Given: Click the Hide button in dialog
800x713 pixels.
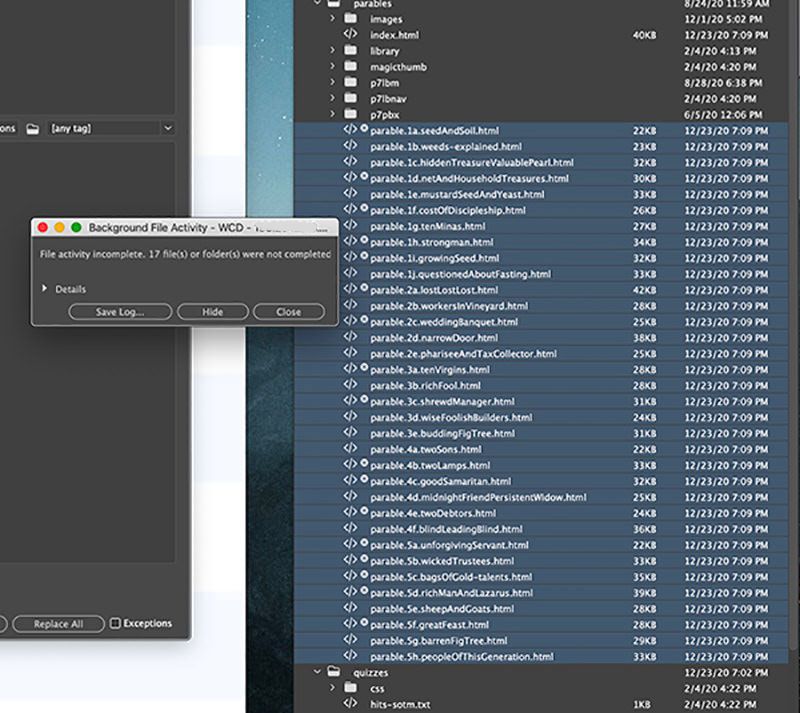Looking at the screenshot, I should coord(212,312).
